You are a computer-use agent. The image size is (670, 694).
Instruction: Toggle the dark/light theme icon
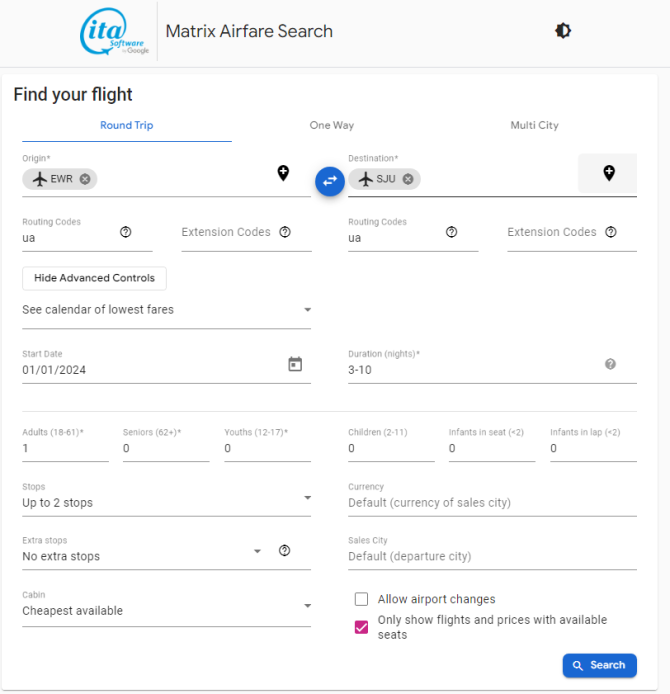tap(563, 31)
